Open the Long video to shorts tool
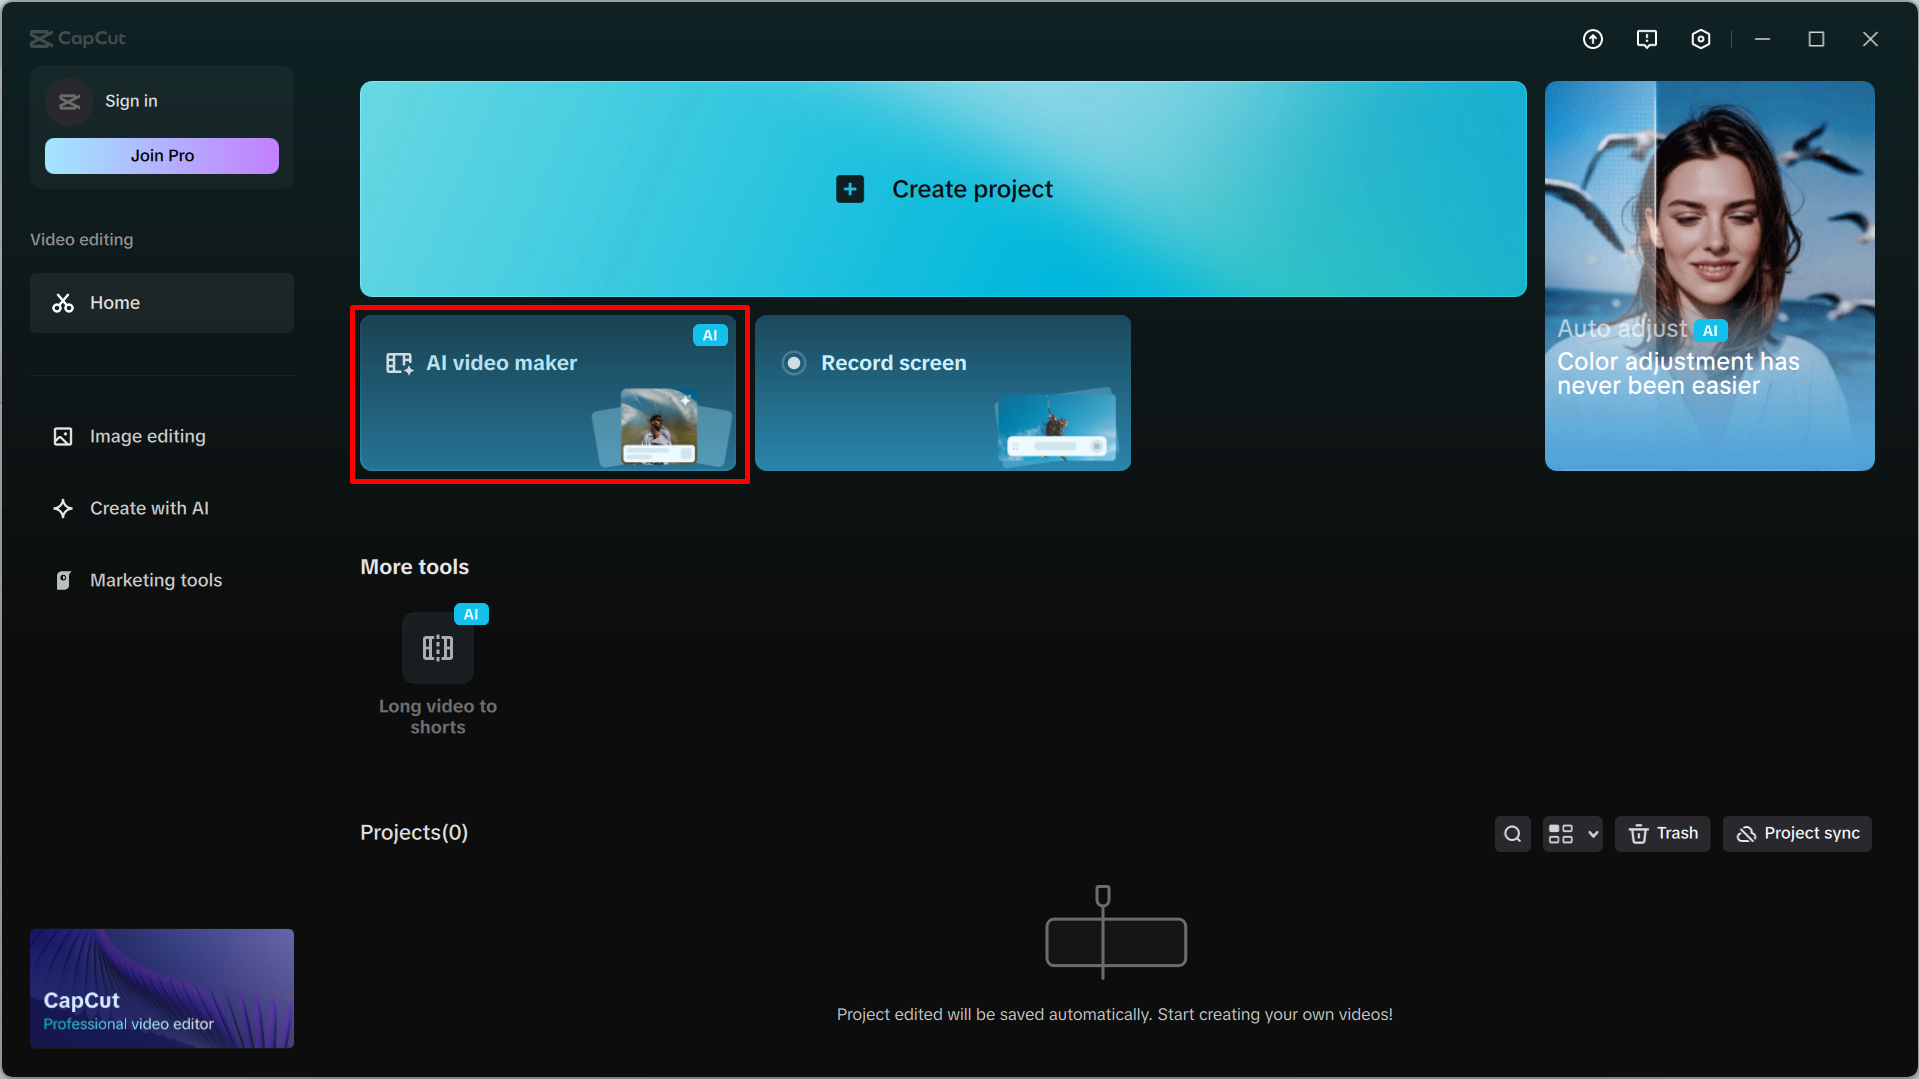Image resolution: width=1919 pixels, height=1079 pixels. point(438,648)
